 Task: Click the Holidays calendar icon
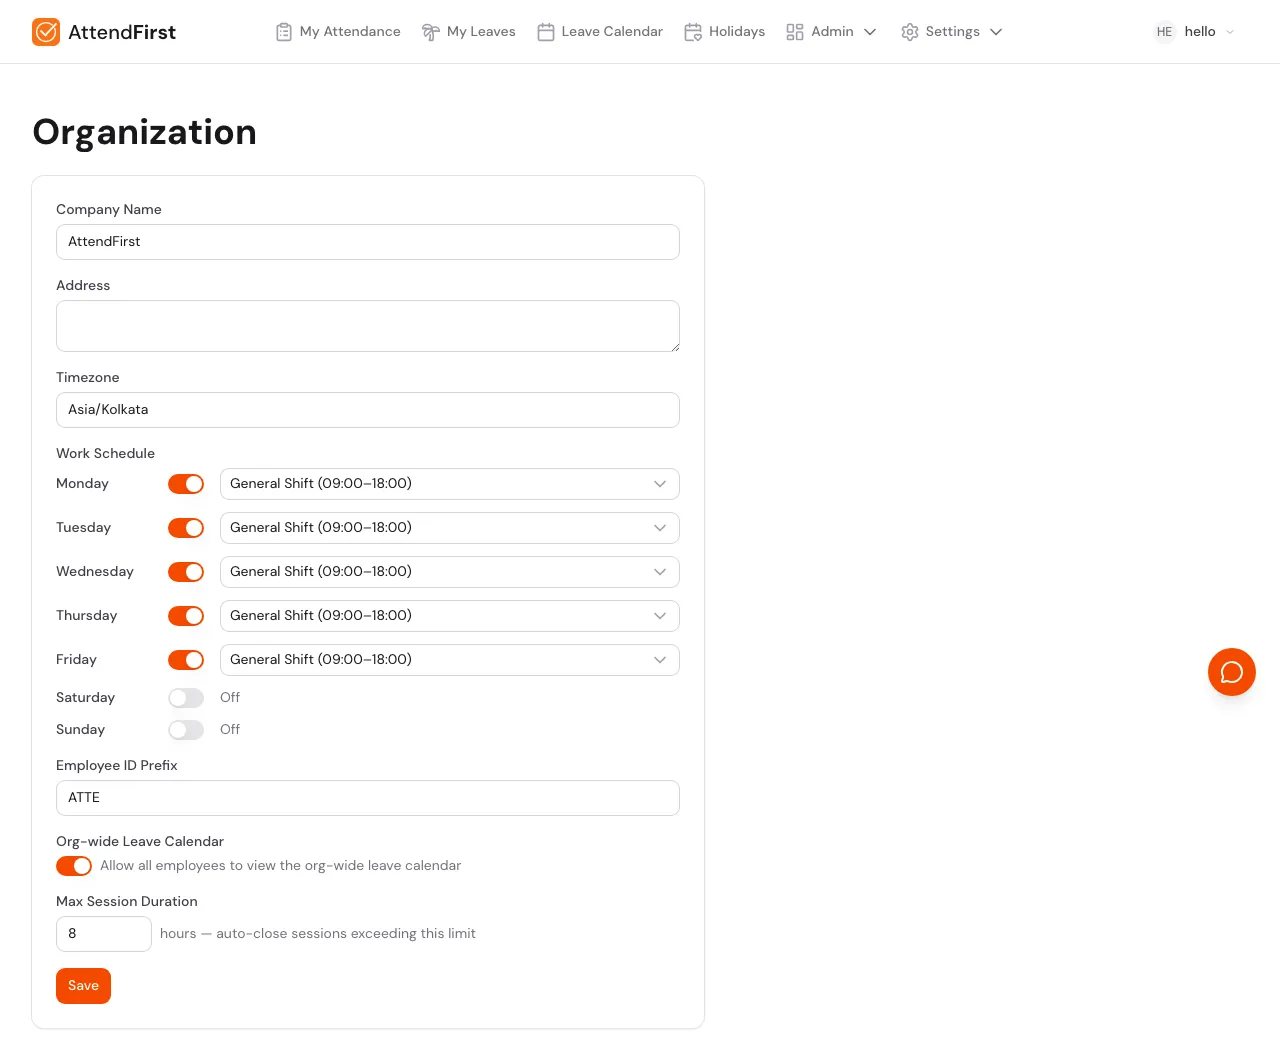693,31
